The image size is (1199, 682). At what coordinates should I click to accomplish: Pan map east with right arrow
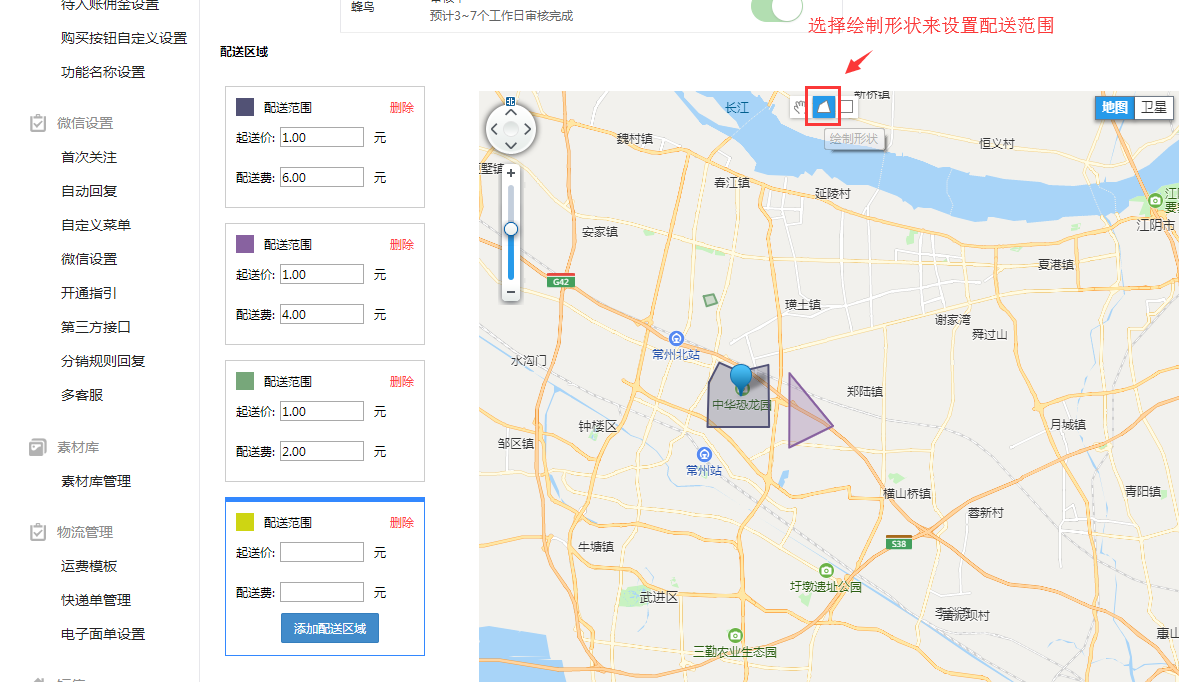[528, 129]
